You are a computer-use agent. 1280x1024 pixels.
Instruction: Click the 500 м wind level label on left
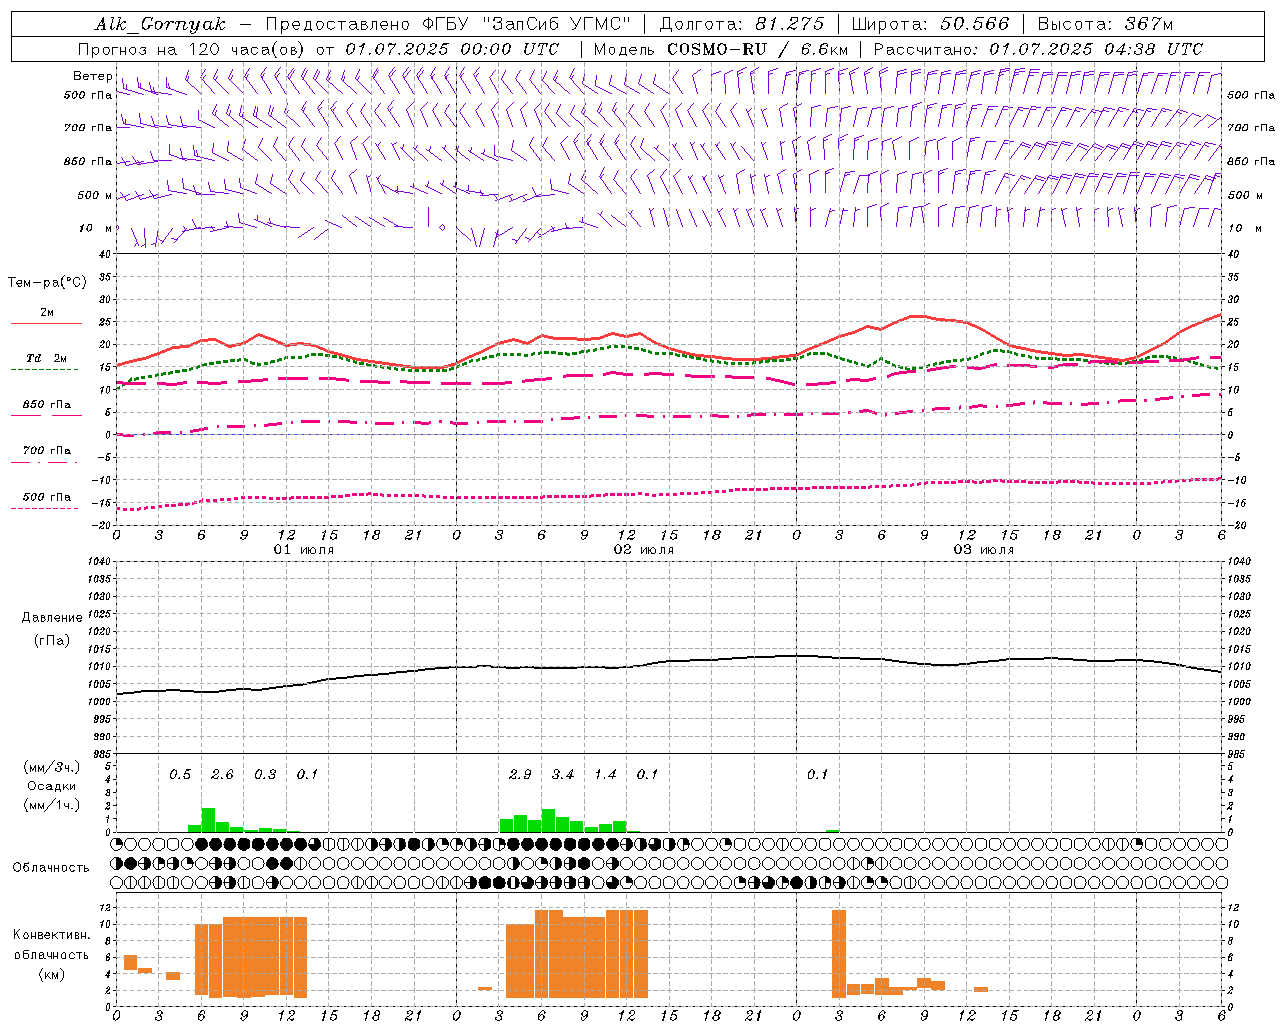(96, 195)
